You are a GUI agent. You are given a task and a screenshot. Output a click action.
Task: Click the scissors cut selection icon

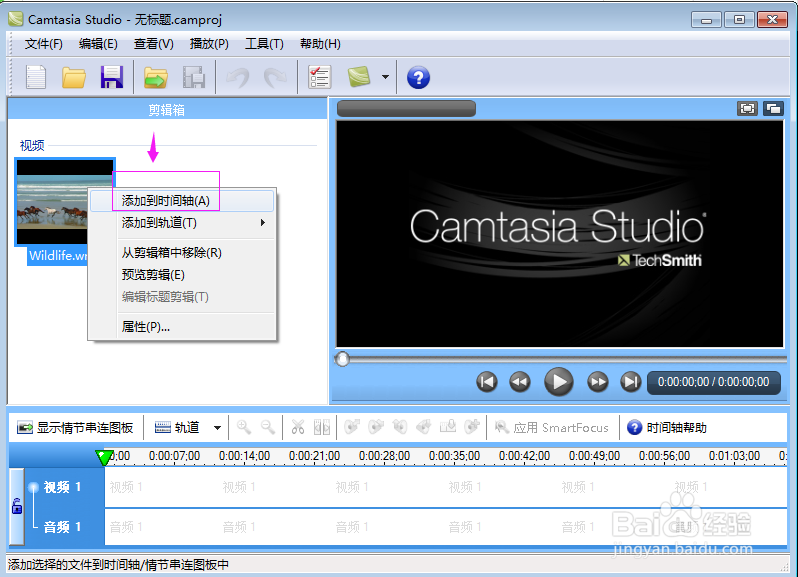pyautogui.click(x=298, y=427)
